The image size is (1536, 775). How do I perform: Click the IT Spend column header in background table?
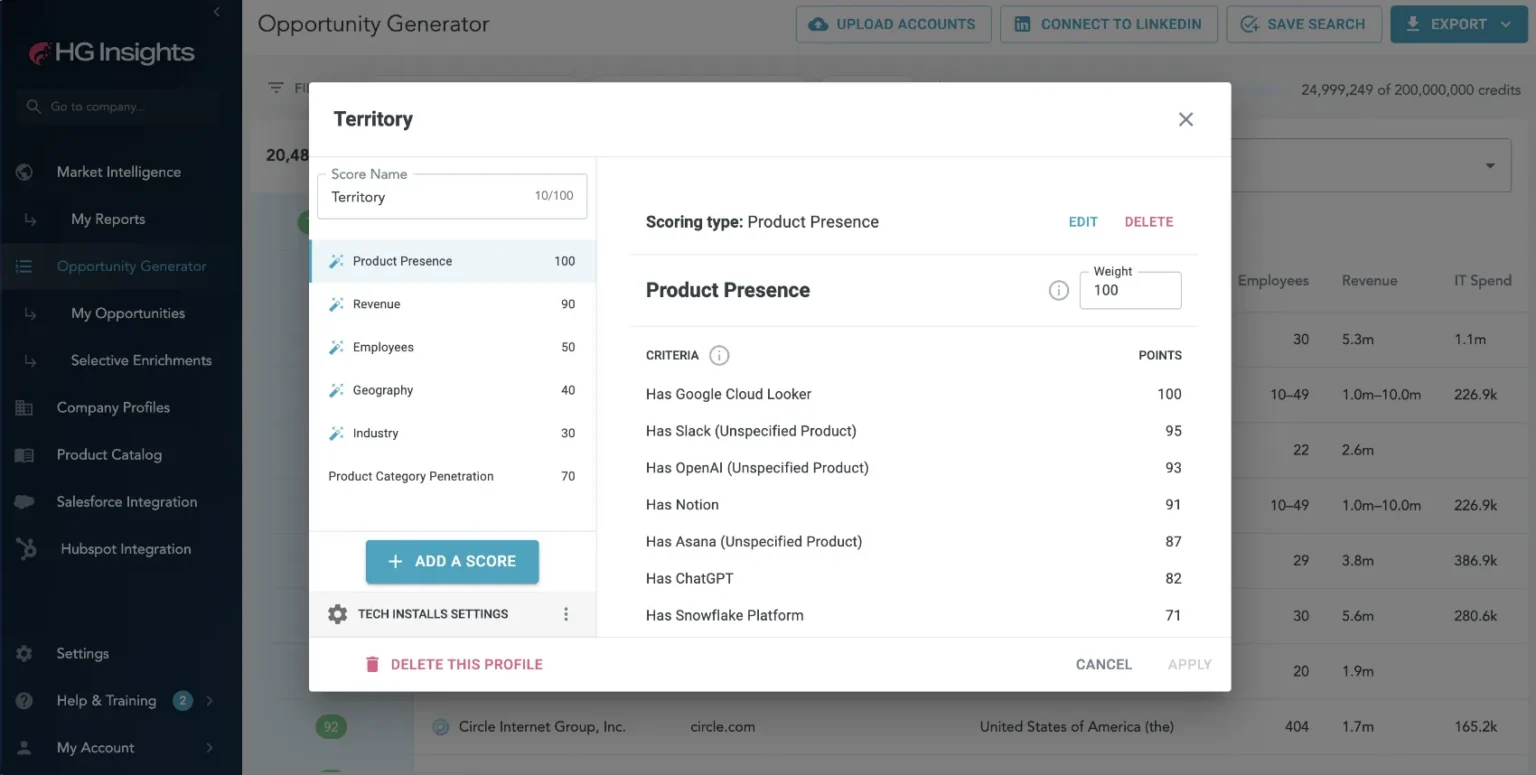tap(1483, 280)
